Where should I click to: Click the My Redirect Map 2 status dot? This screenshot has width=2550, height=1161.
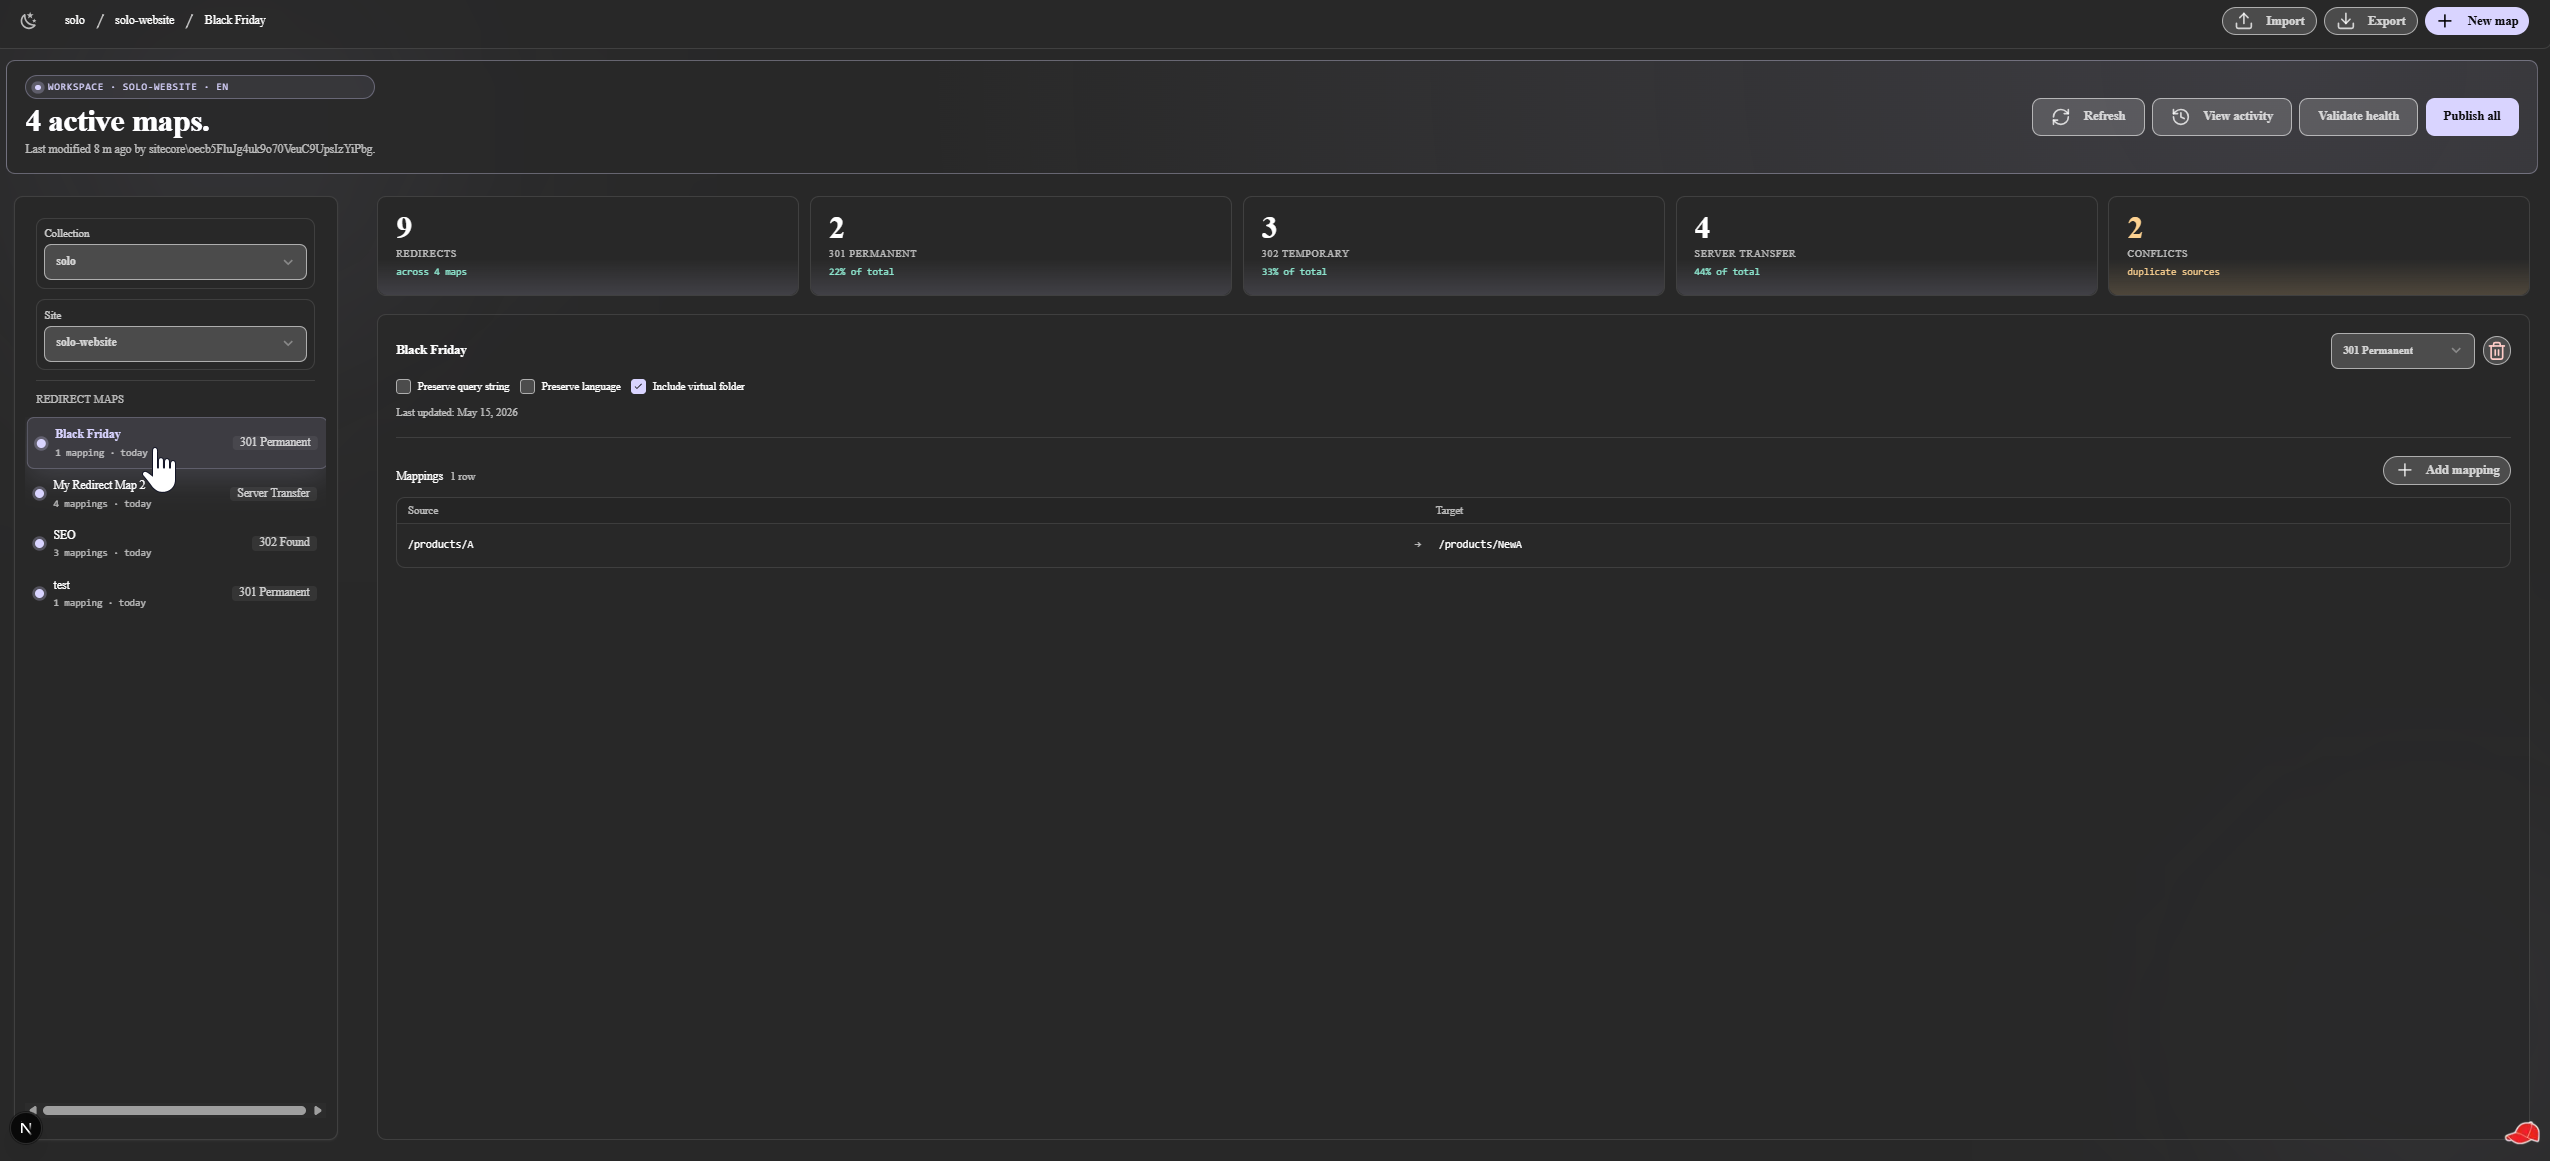(x=39, y=493)
